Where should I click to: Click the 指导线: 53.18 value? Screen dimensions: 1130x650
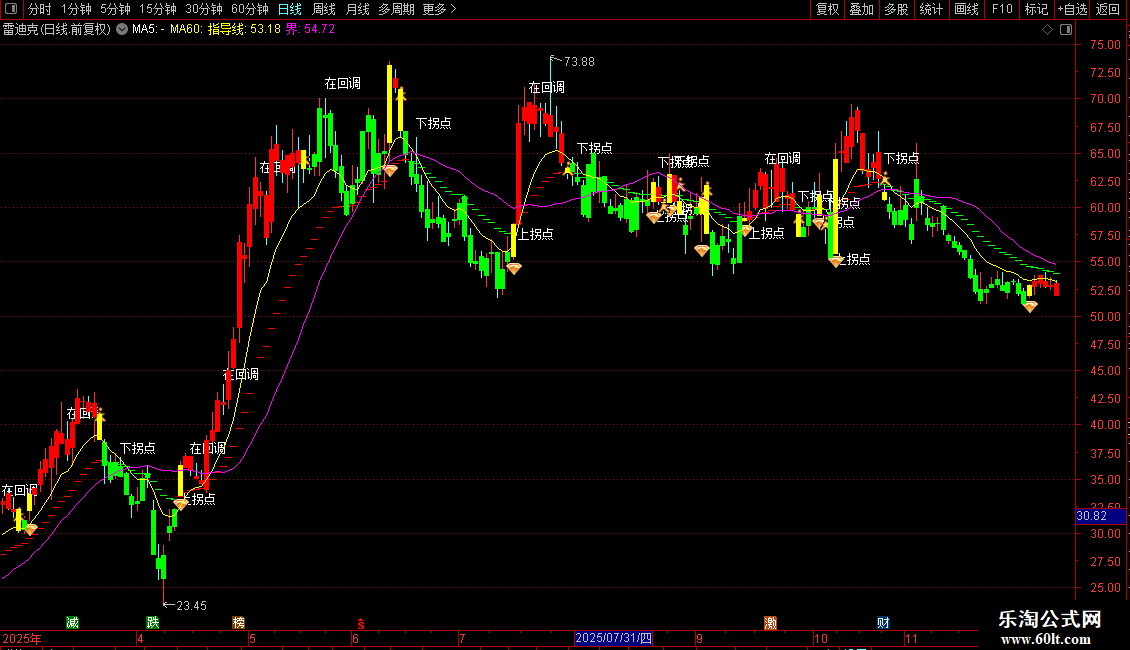244,29
